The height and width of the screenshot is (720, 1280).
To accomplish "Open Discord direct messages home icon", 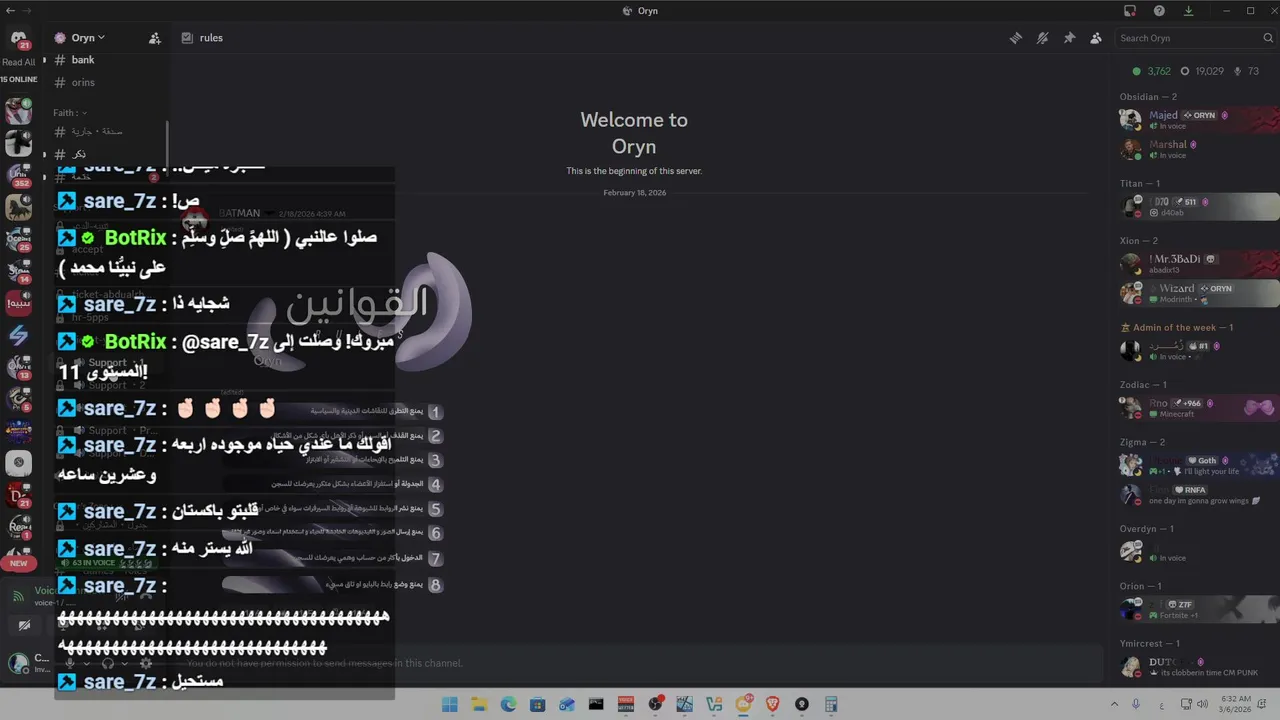I will pyautogui.click(x=18, y=40).
